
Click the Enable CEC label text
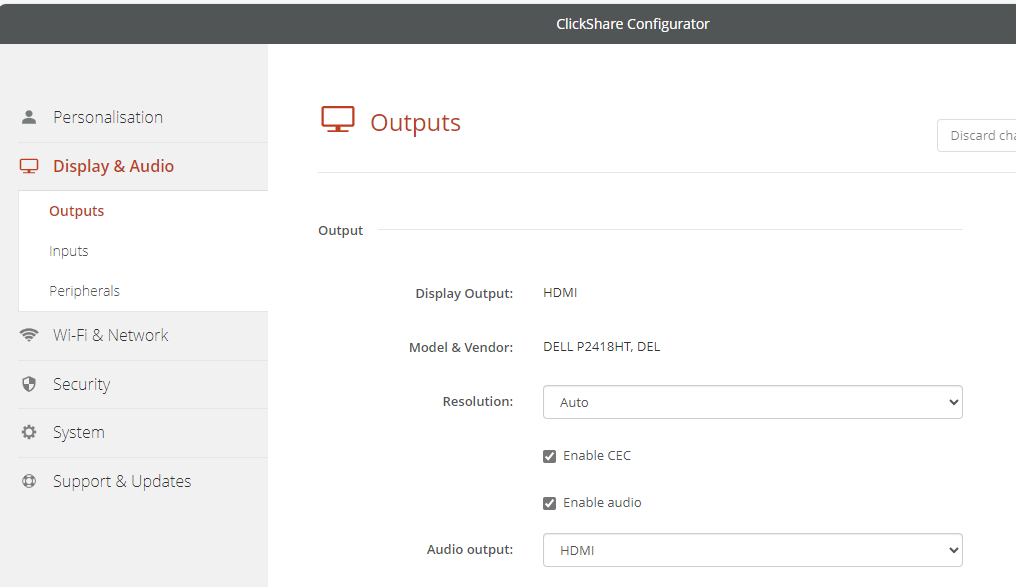tap(597, 456)
